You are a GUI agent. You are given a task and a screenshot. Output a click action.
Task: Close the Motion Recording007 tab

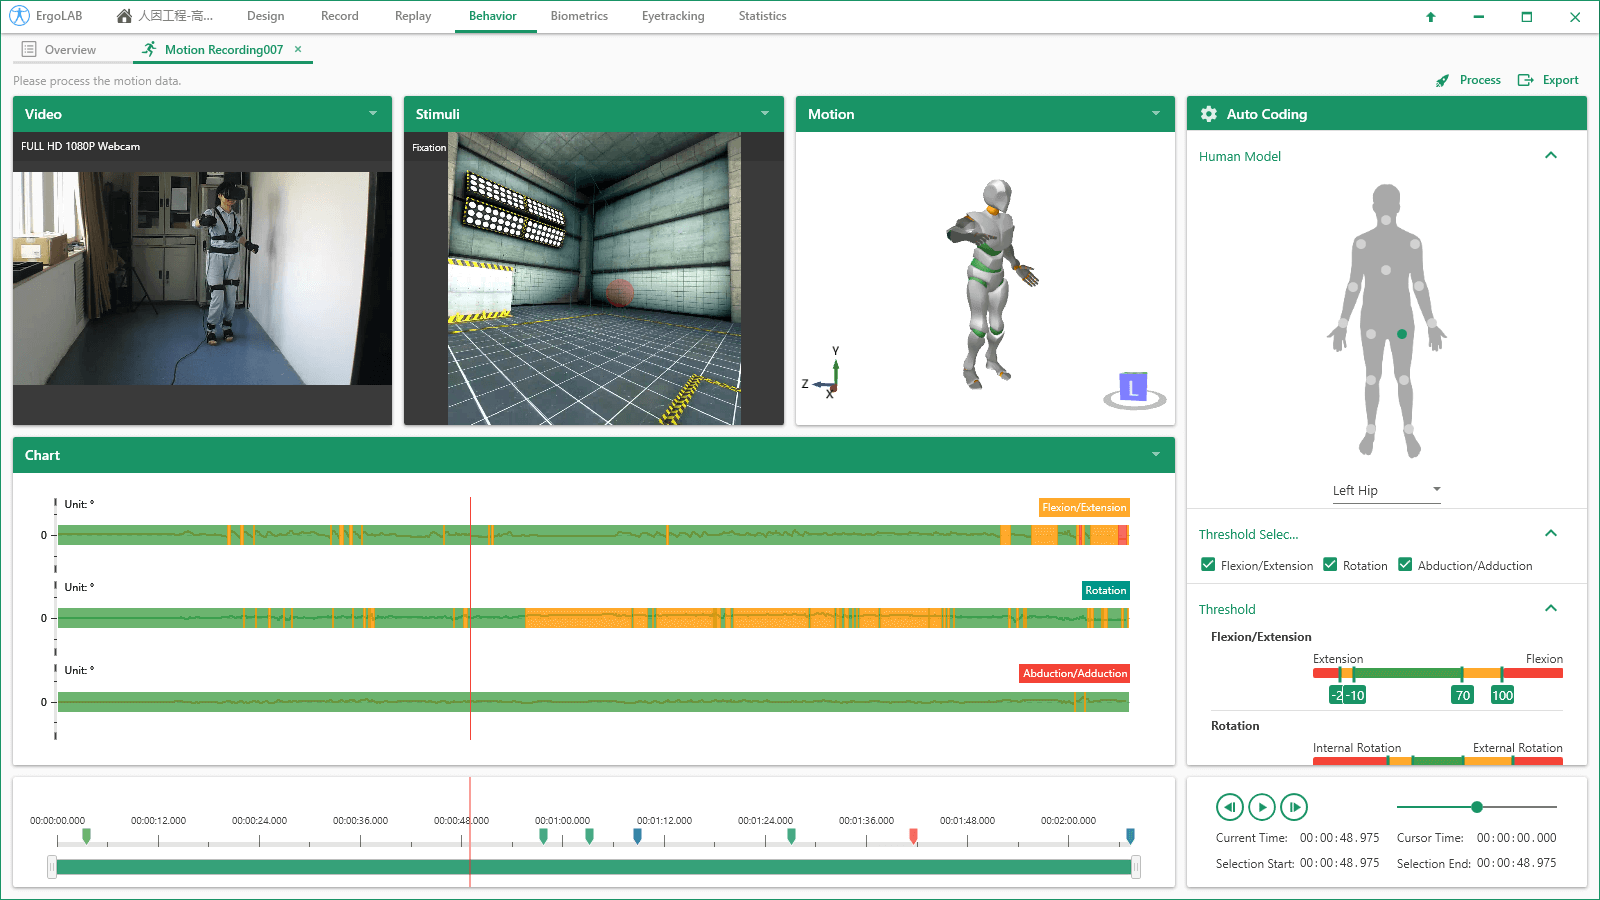(x=298, y=49)
